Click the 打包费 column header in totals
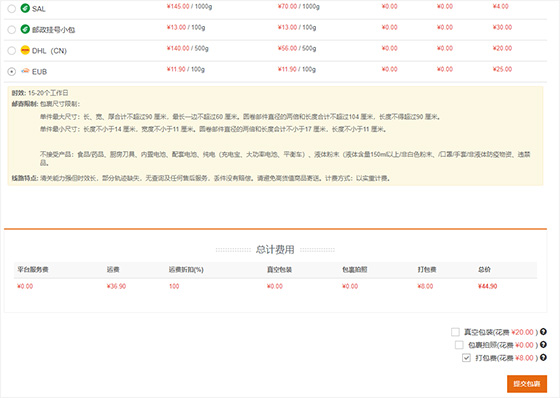This screenshot has width=560, height=398. point(427,270)
